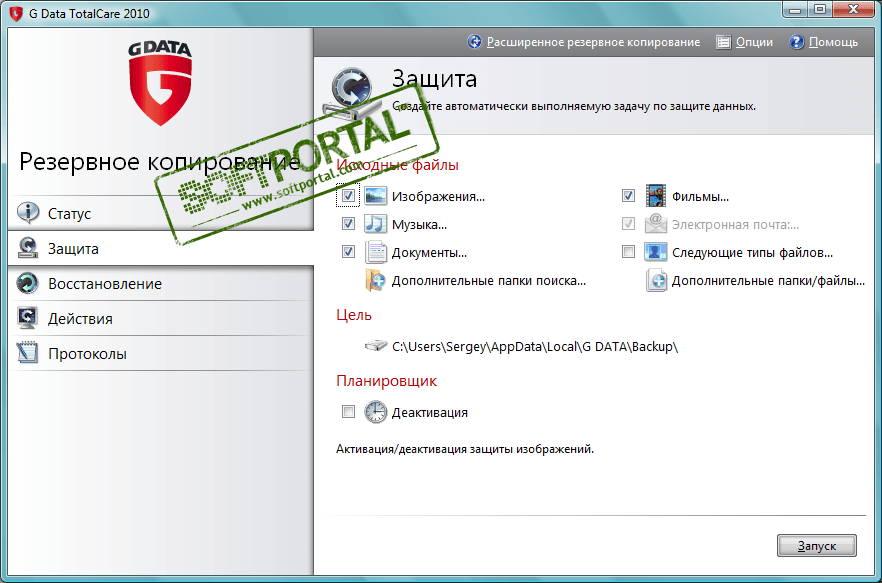Click the Фильмы film strip icon
The height and width of the screenshot is (583, 882).
click(656, 196)
